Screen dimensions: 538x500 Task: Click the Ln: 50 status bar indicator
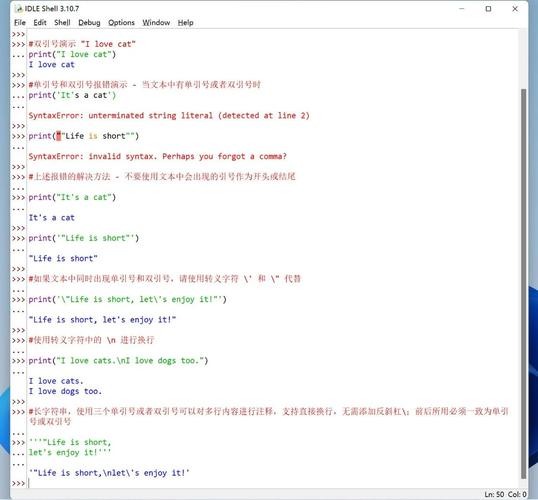[x=494, y=495]
